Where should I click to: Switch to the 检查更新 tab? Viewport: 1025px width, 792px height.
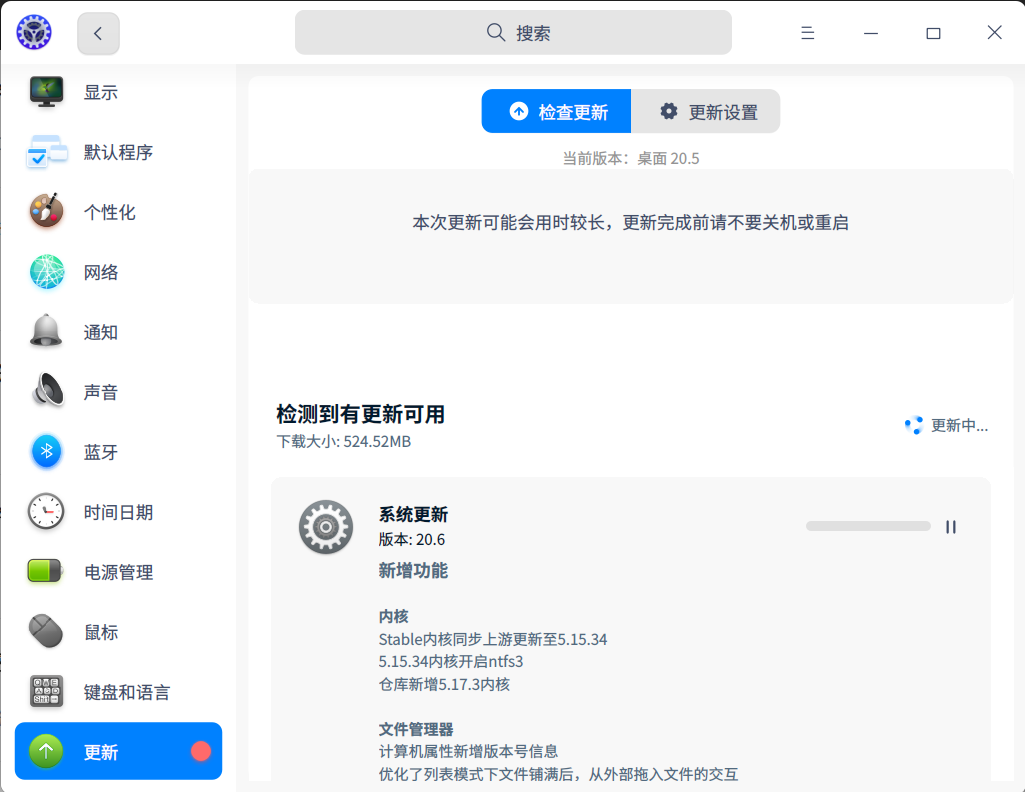[x=556, y=111]
